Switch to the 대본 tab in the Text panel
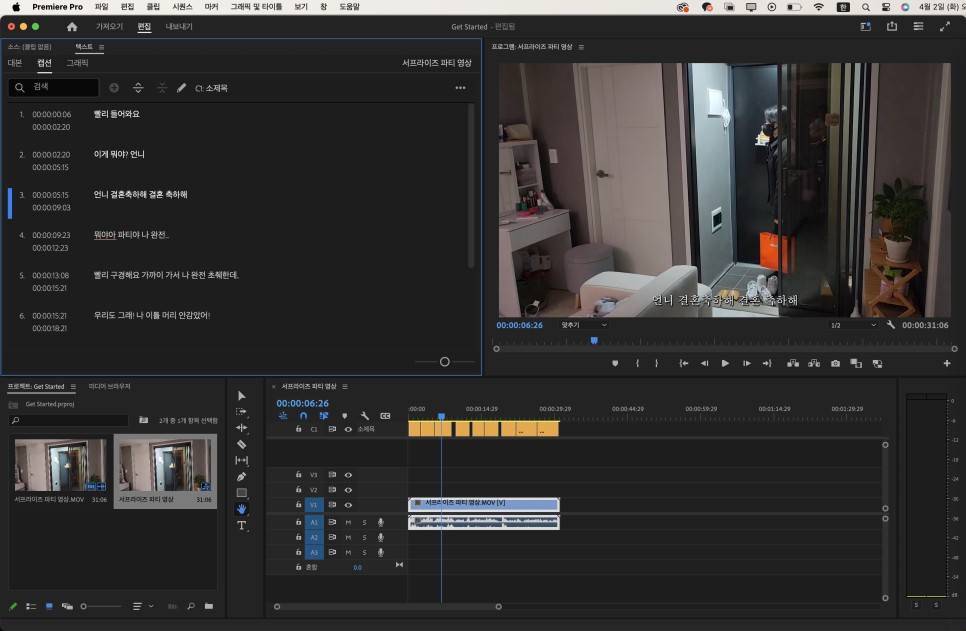 [x=15, y=63]
